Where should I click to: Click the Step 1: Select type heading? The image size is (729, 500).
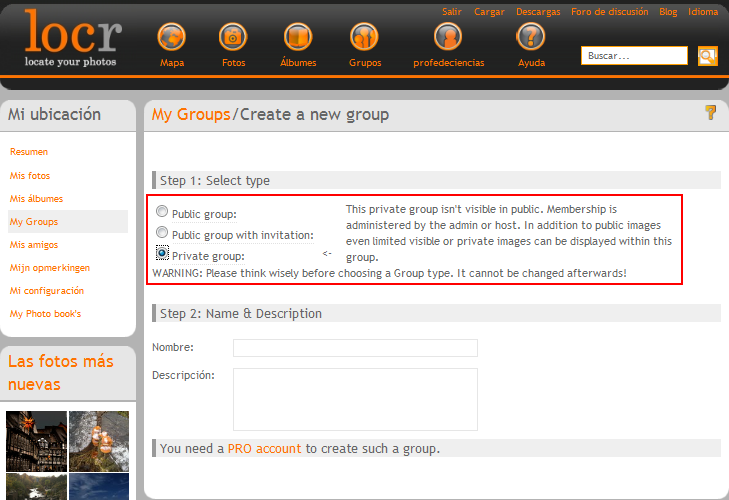click(x=215, y=180)
